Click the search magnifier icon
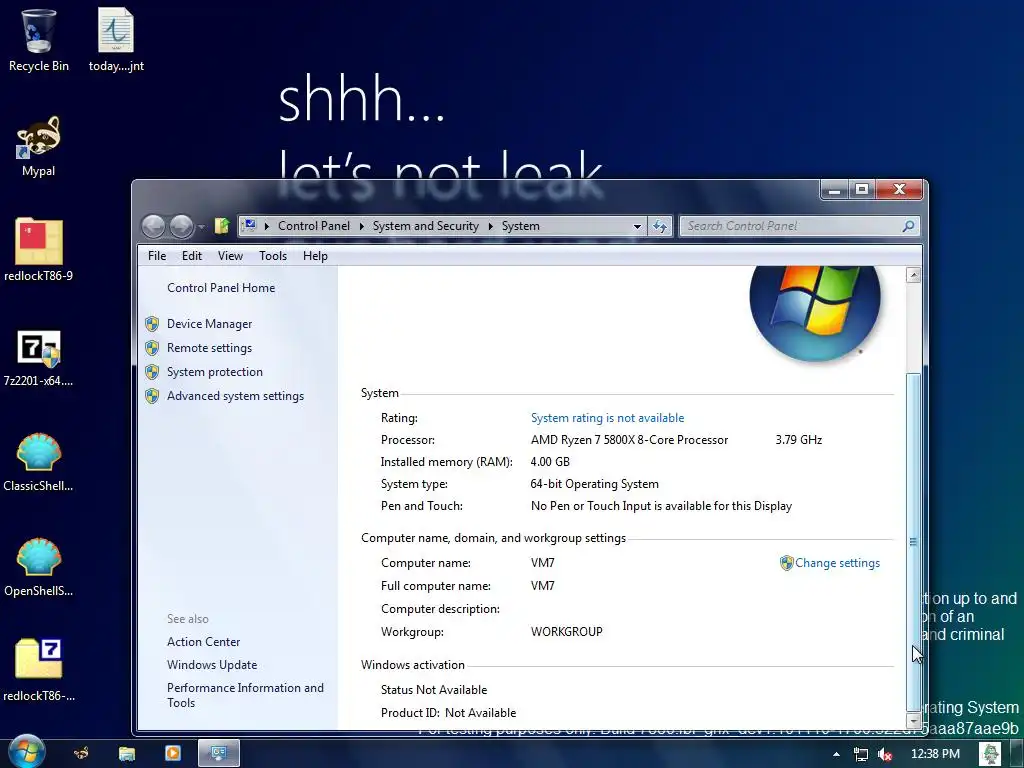This screenshot has width=1024, height=768. 908,226
